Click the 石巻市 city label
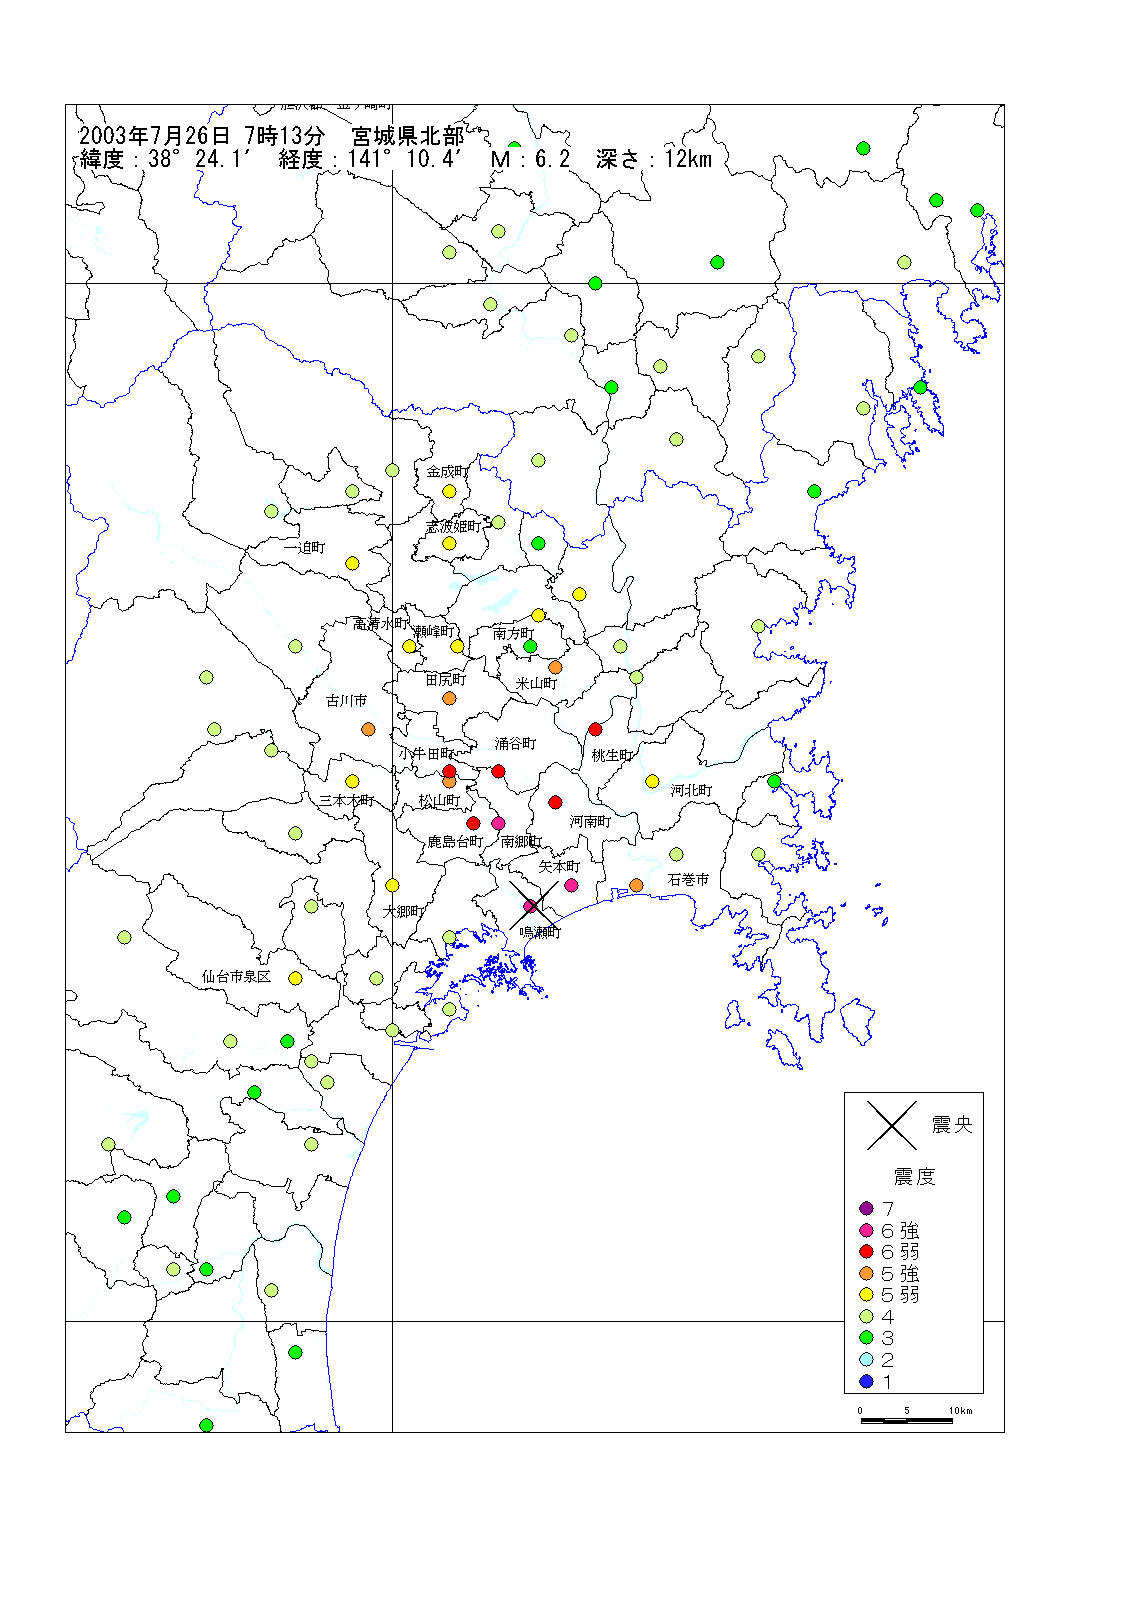 tap(688, 879)
